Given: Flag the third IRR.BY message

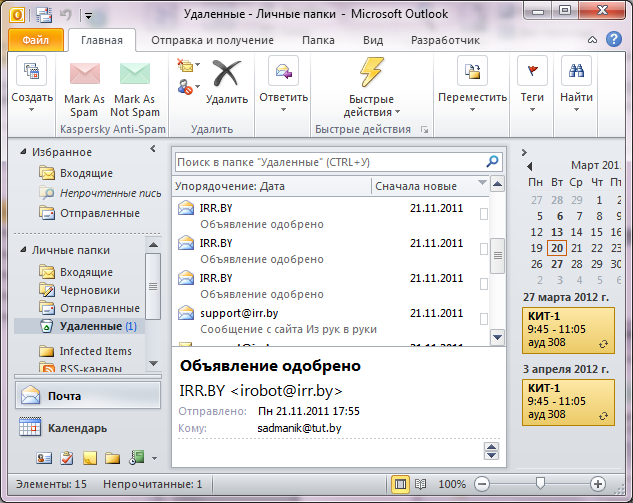Looking at the screenshot, I should [483, 284].
